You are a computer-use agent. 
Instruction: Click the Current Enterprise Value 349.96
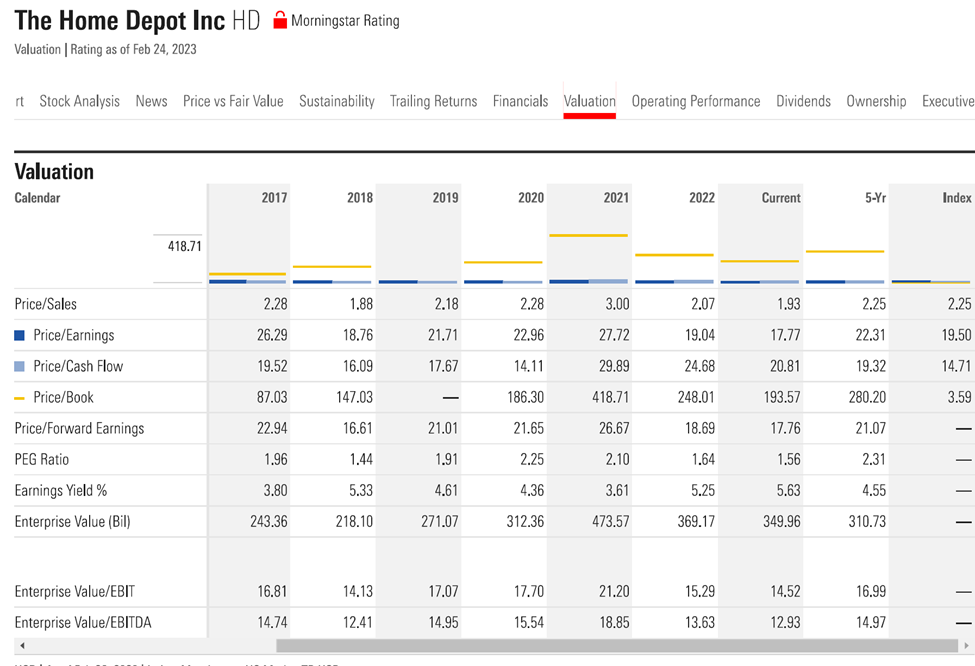point(782,522)
